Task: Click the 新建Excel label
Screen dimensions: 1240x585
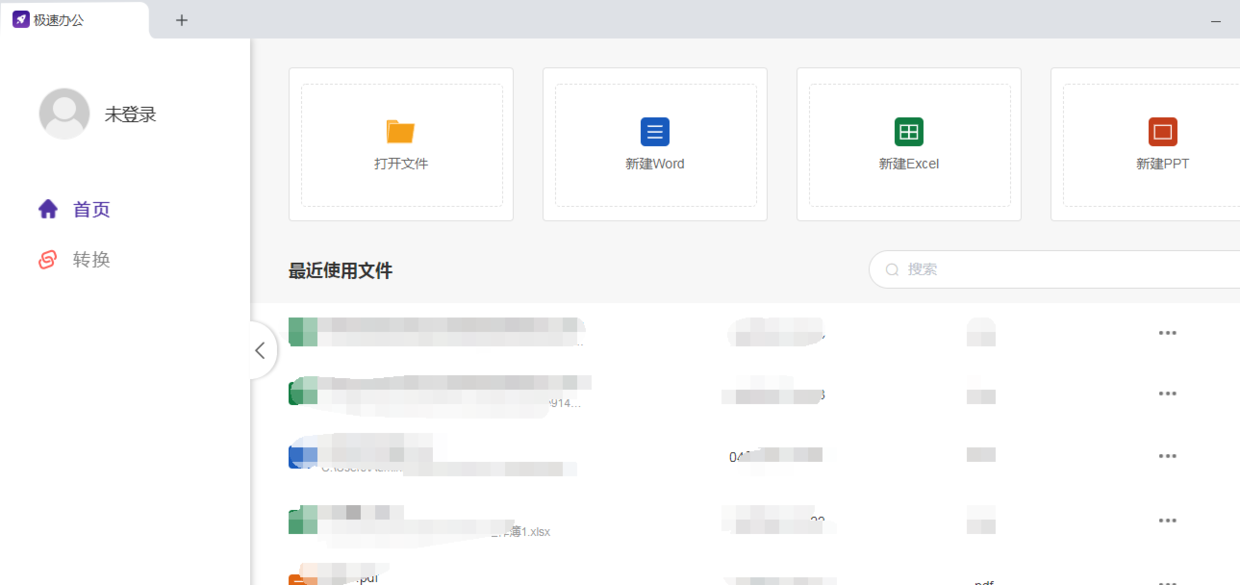Action: tap(909, 164)
